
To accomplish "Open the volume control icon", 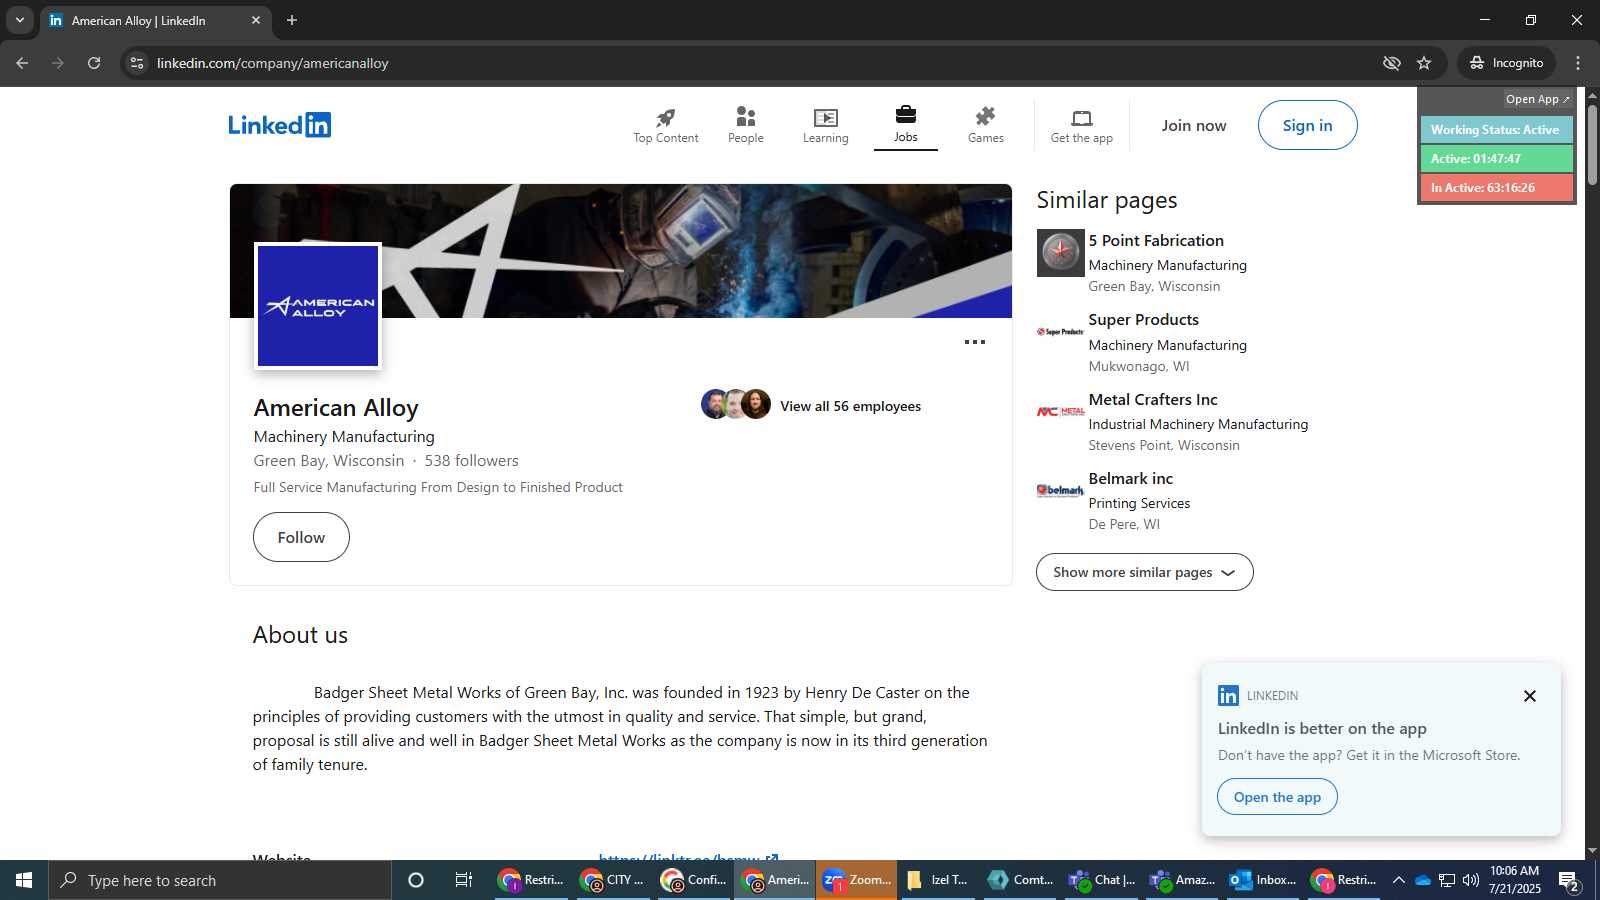I will tap(1470, 880).
